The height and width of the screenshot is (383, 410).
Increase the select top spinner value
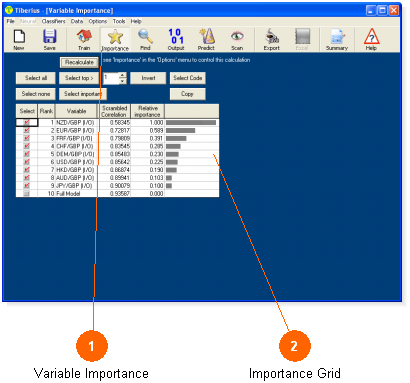tap(123, 75)
